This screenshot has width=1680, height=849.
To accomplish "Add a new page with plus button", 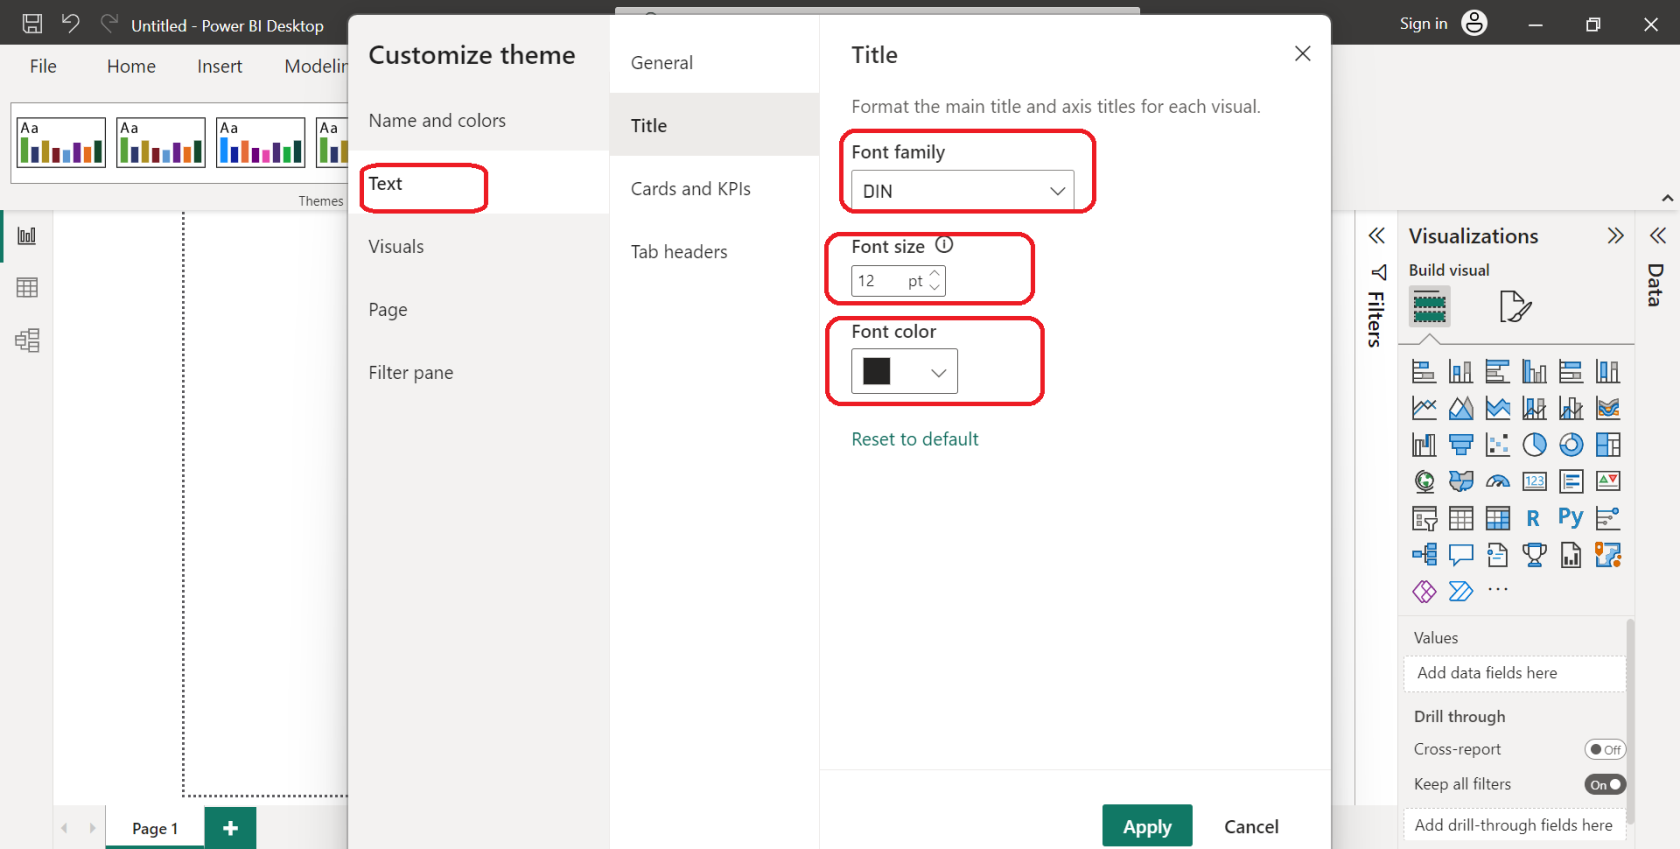I will coord(230,828).
